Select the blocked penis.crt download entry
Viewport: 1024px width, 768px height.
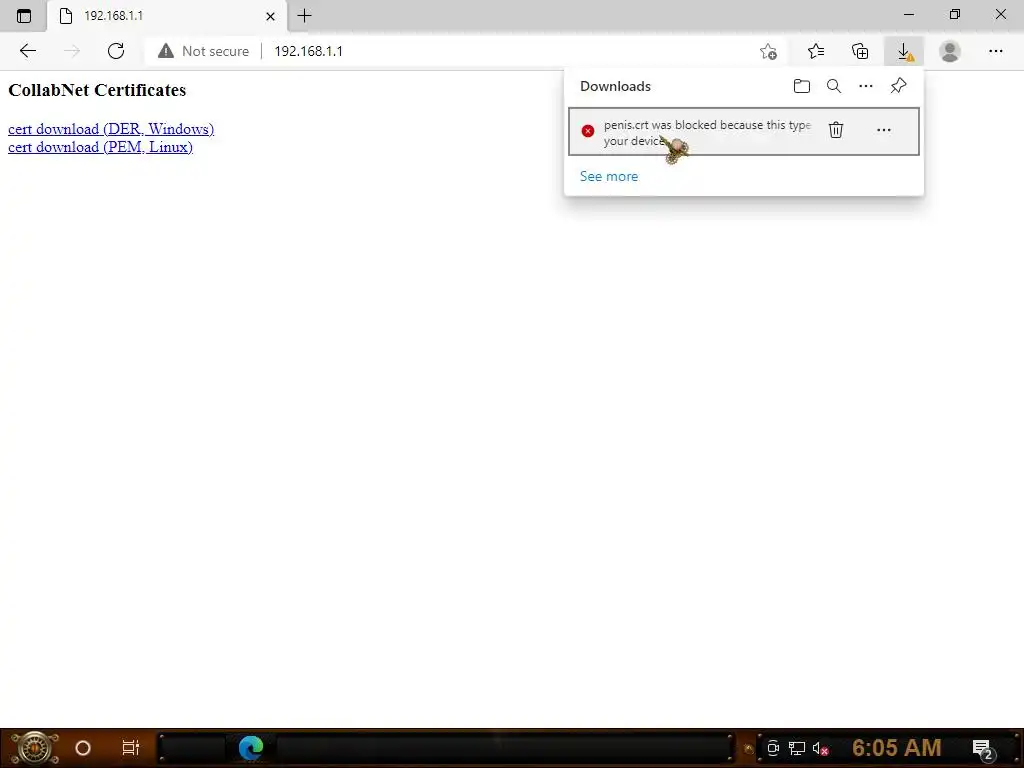click(744, 131)
